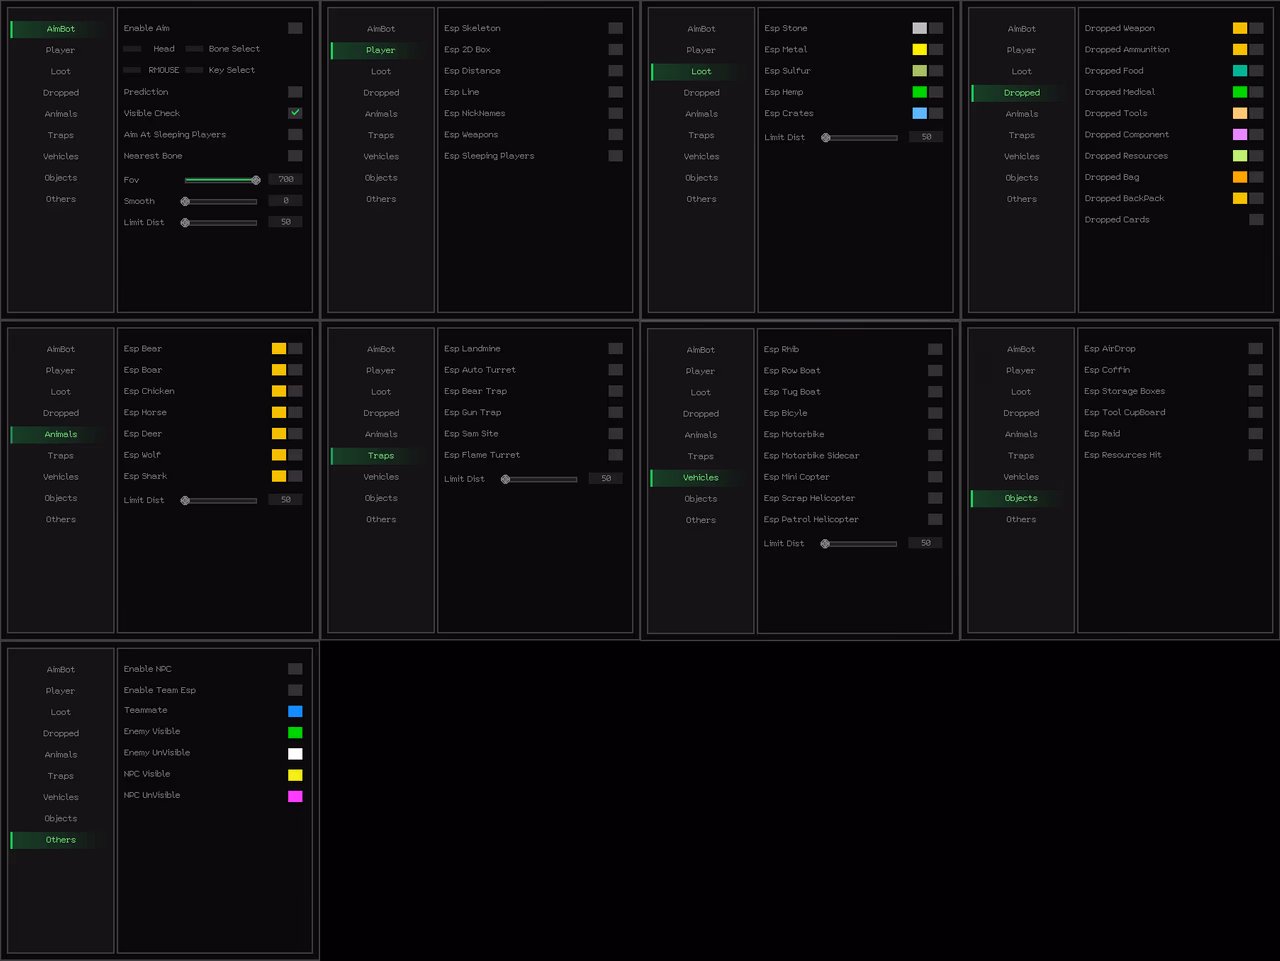Enable Esp Skeleton checkbox
The height and width of the screenshot is (961, 1280).
[x=615, y=28]
